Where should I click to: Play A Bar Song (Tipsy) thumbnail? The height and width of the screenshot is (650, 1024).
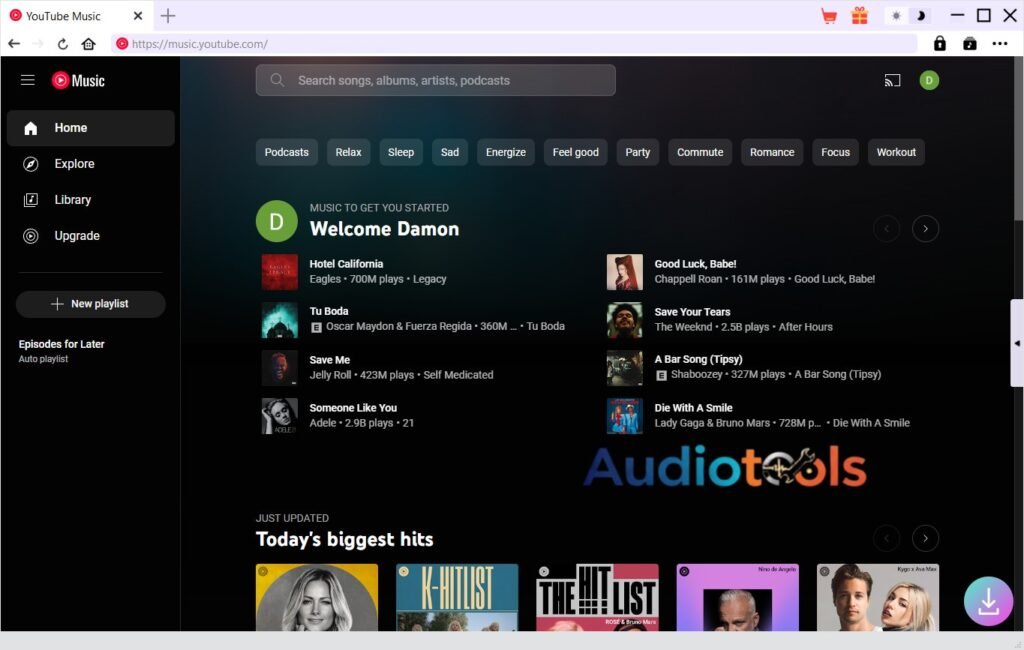624,368
